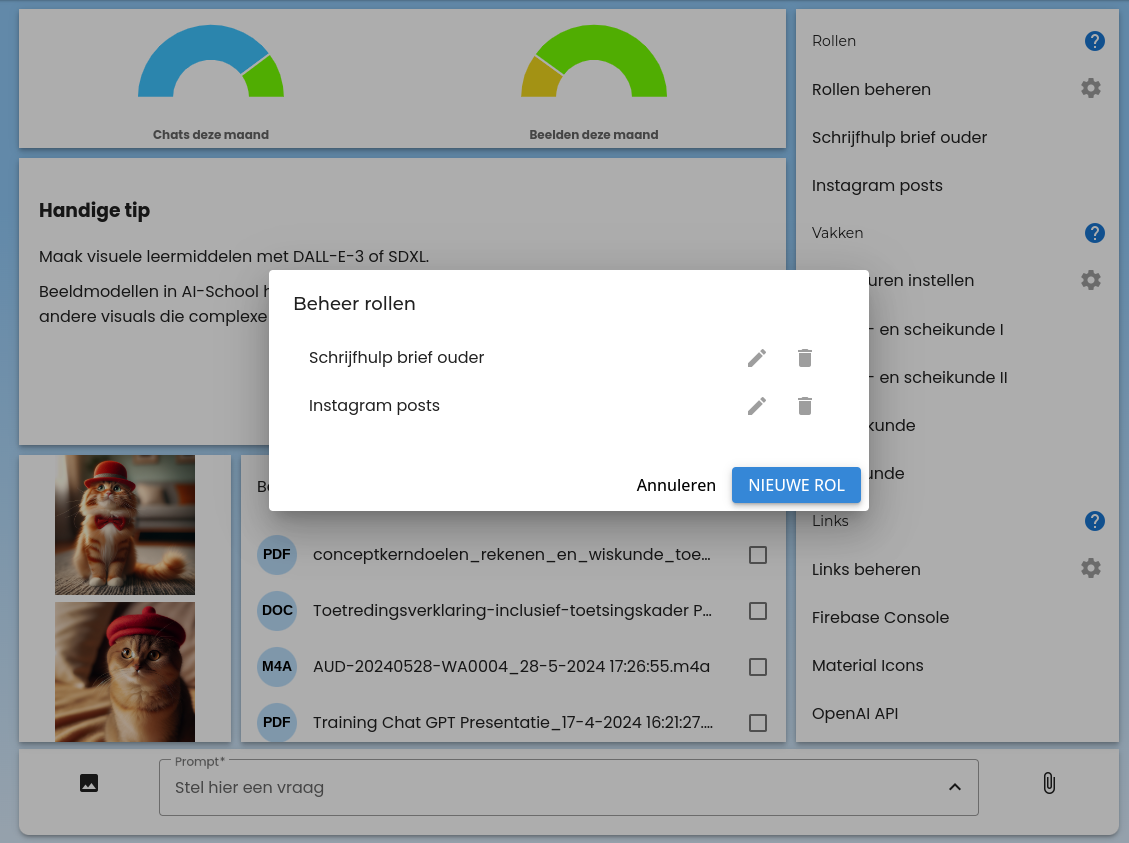Tick the Toetredingsverklaring DOC checkbox
The height and width of the screenshot is (843, 1129).
pos(758,611)
